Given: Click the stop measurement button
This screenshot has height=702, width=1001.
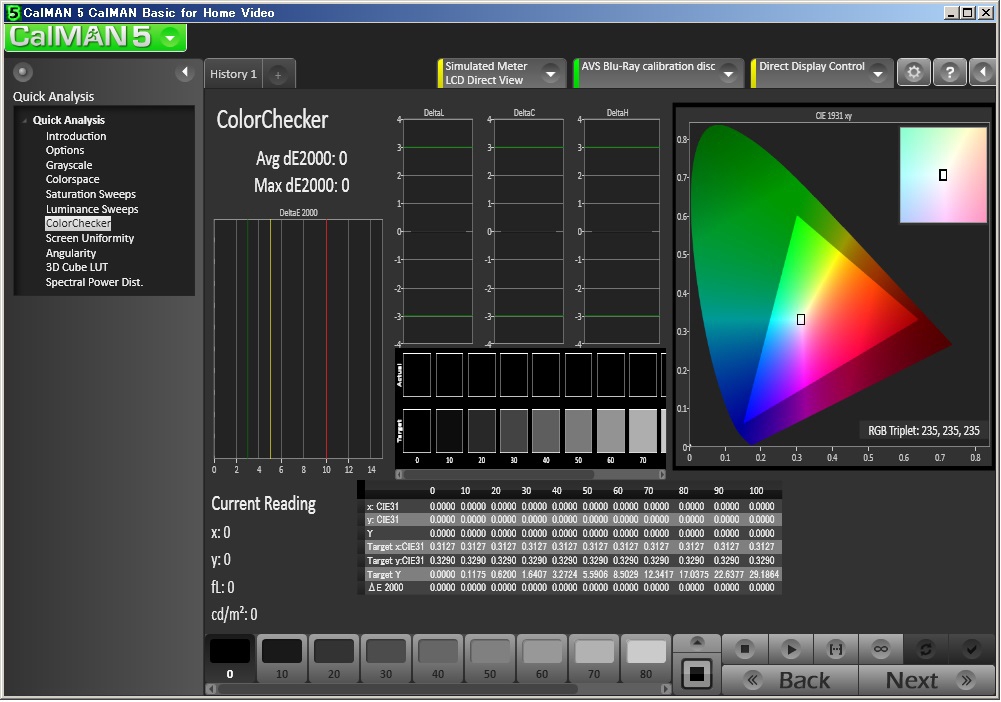Looking at the screenshot, I should [744, 649].
